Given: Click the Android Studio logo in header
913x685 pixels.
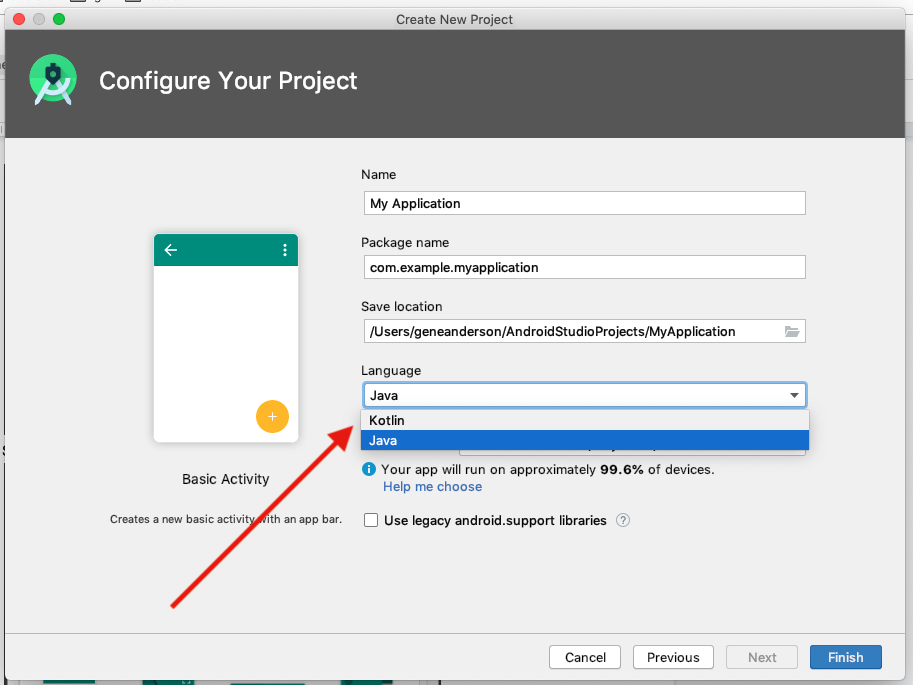Looking at the screenshot, I should coord(53,81).
